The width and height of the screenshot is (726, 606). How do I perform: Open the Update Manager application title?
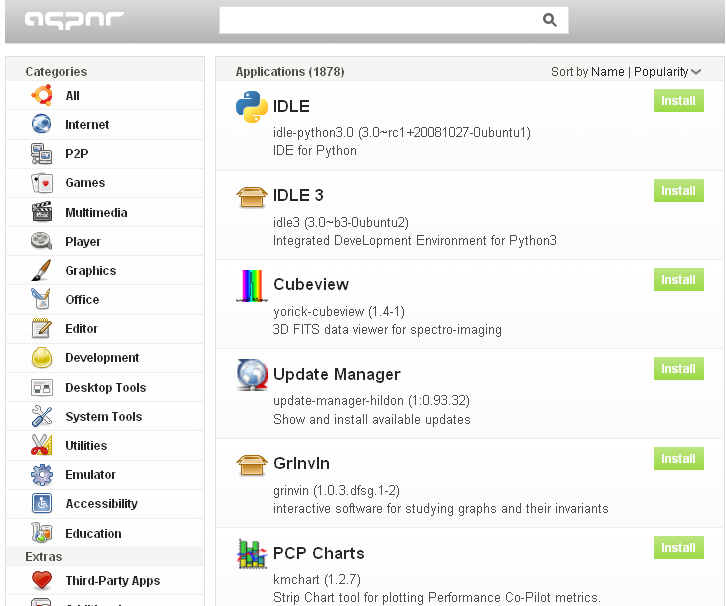point(337,374)
